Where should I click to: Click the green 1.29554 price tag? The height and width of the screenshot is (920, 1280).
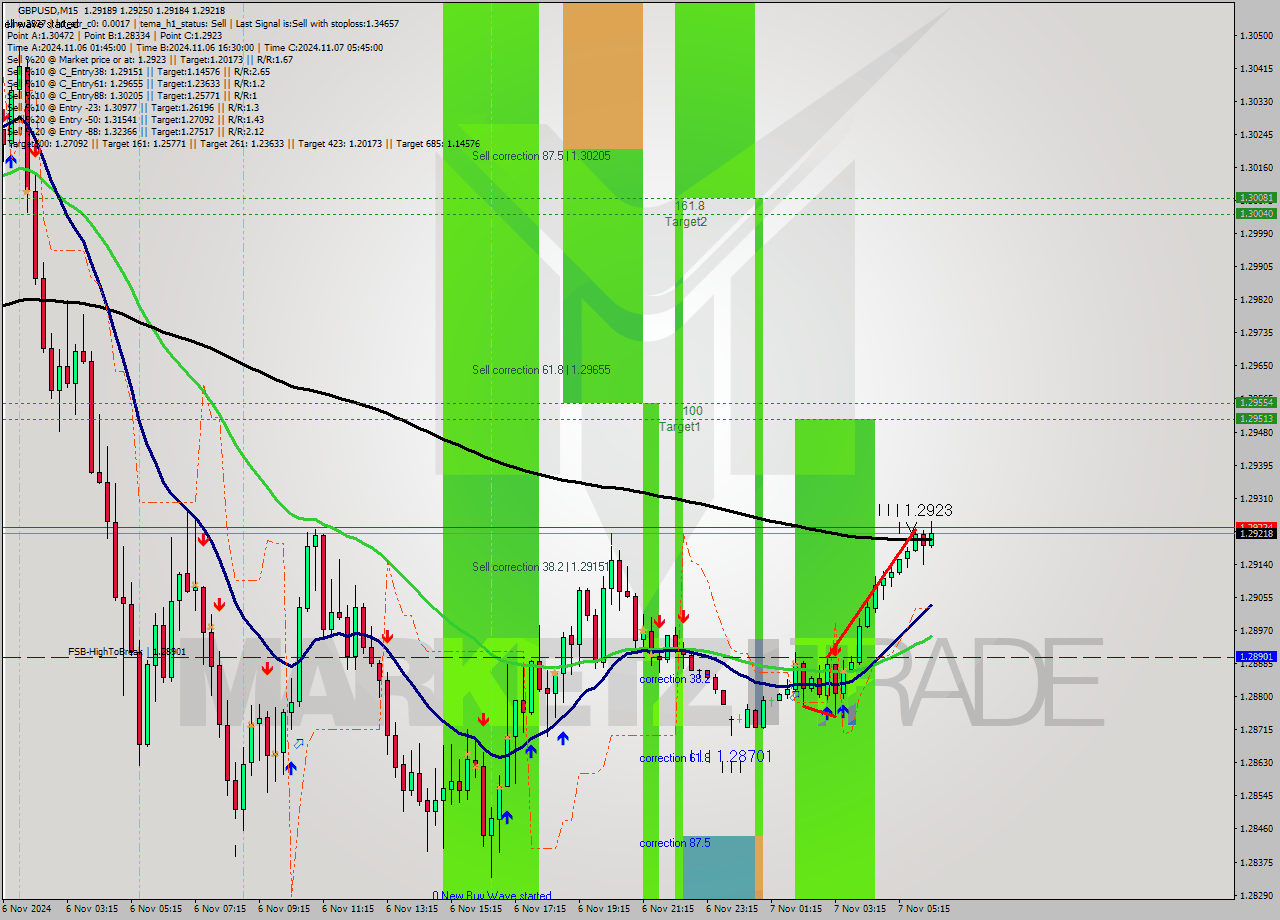pyautogui.click(x=1256, y=403)
